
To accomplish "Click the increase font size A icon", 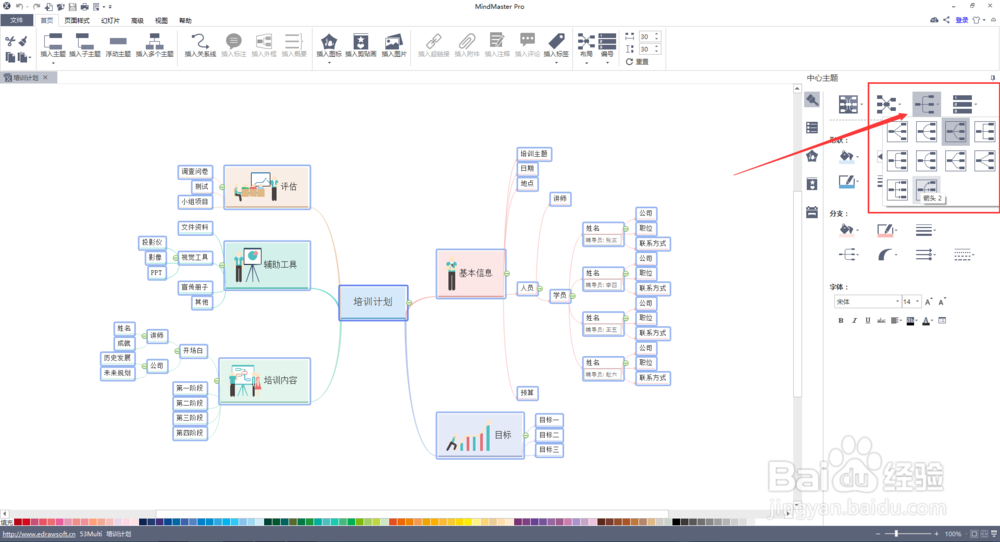I will (x=929, y=302).
